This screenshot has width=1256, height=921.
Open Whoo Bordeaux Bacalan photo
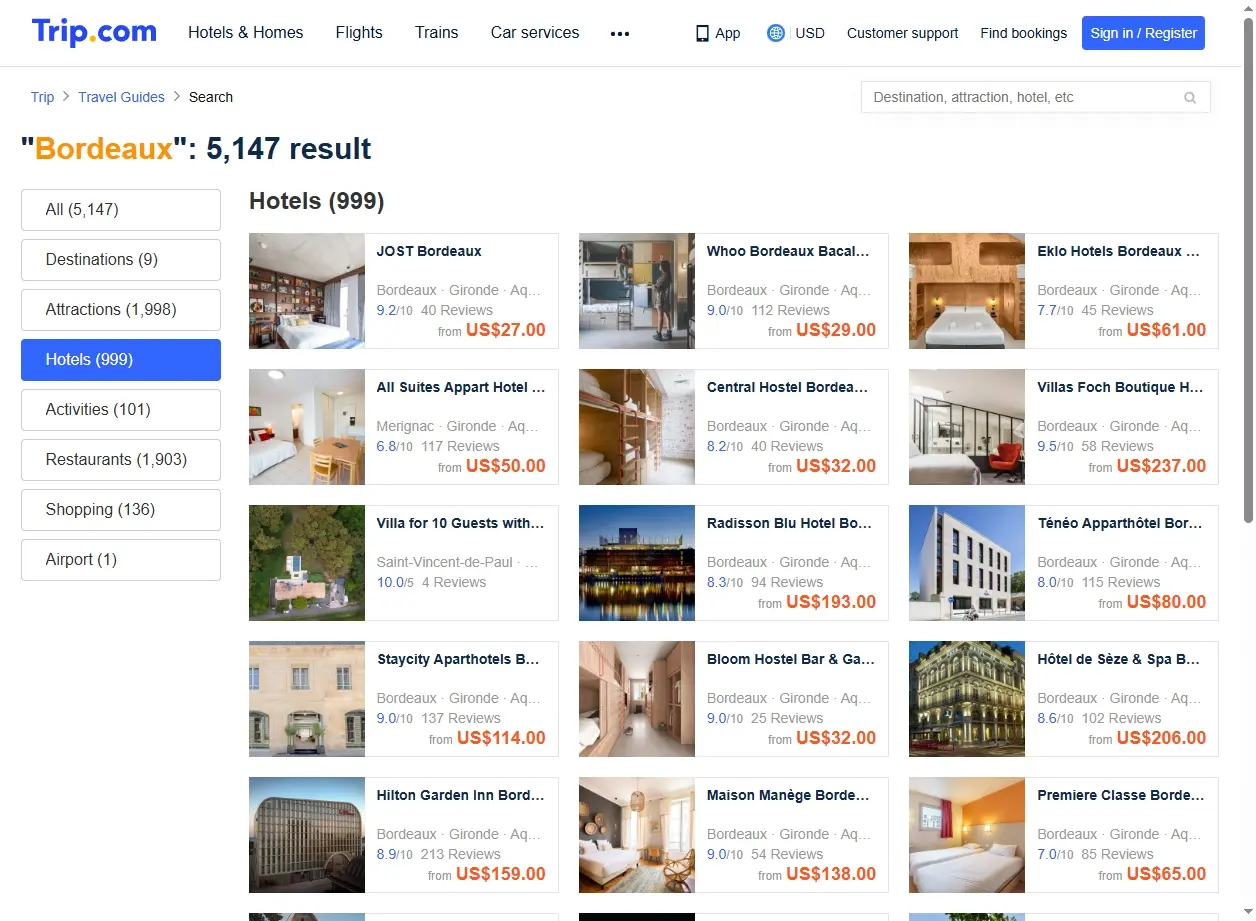(637, 291)
